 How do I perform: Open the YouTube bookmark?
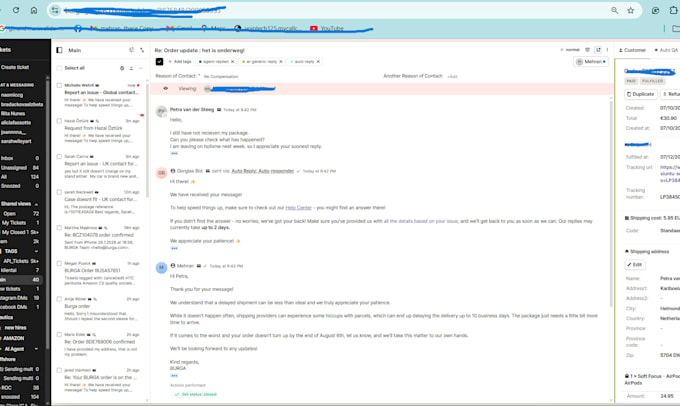coord(327,28)
